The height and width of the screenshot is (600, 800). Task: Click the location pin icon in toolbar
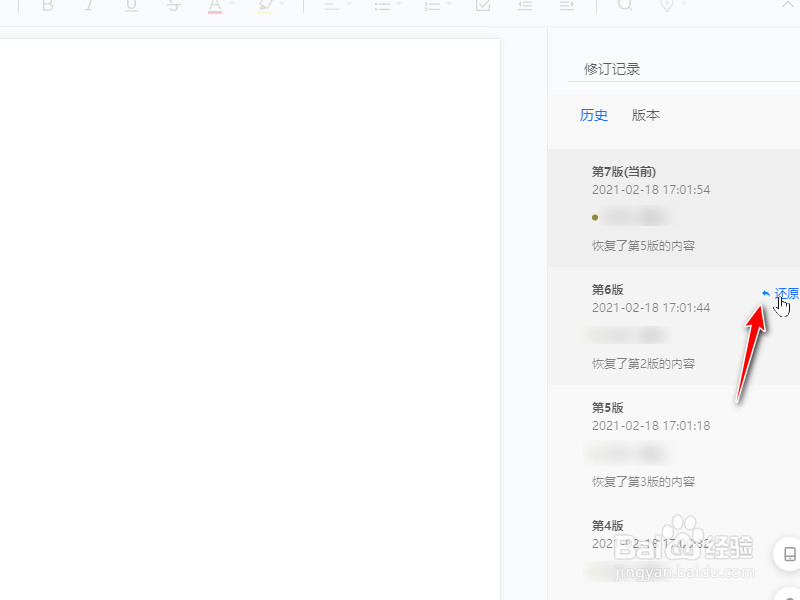point(666,7)
